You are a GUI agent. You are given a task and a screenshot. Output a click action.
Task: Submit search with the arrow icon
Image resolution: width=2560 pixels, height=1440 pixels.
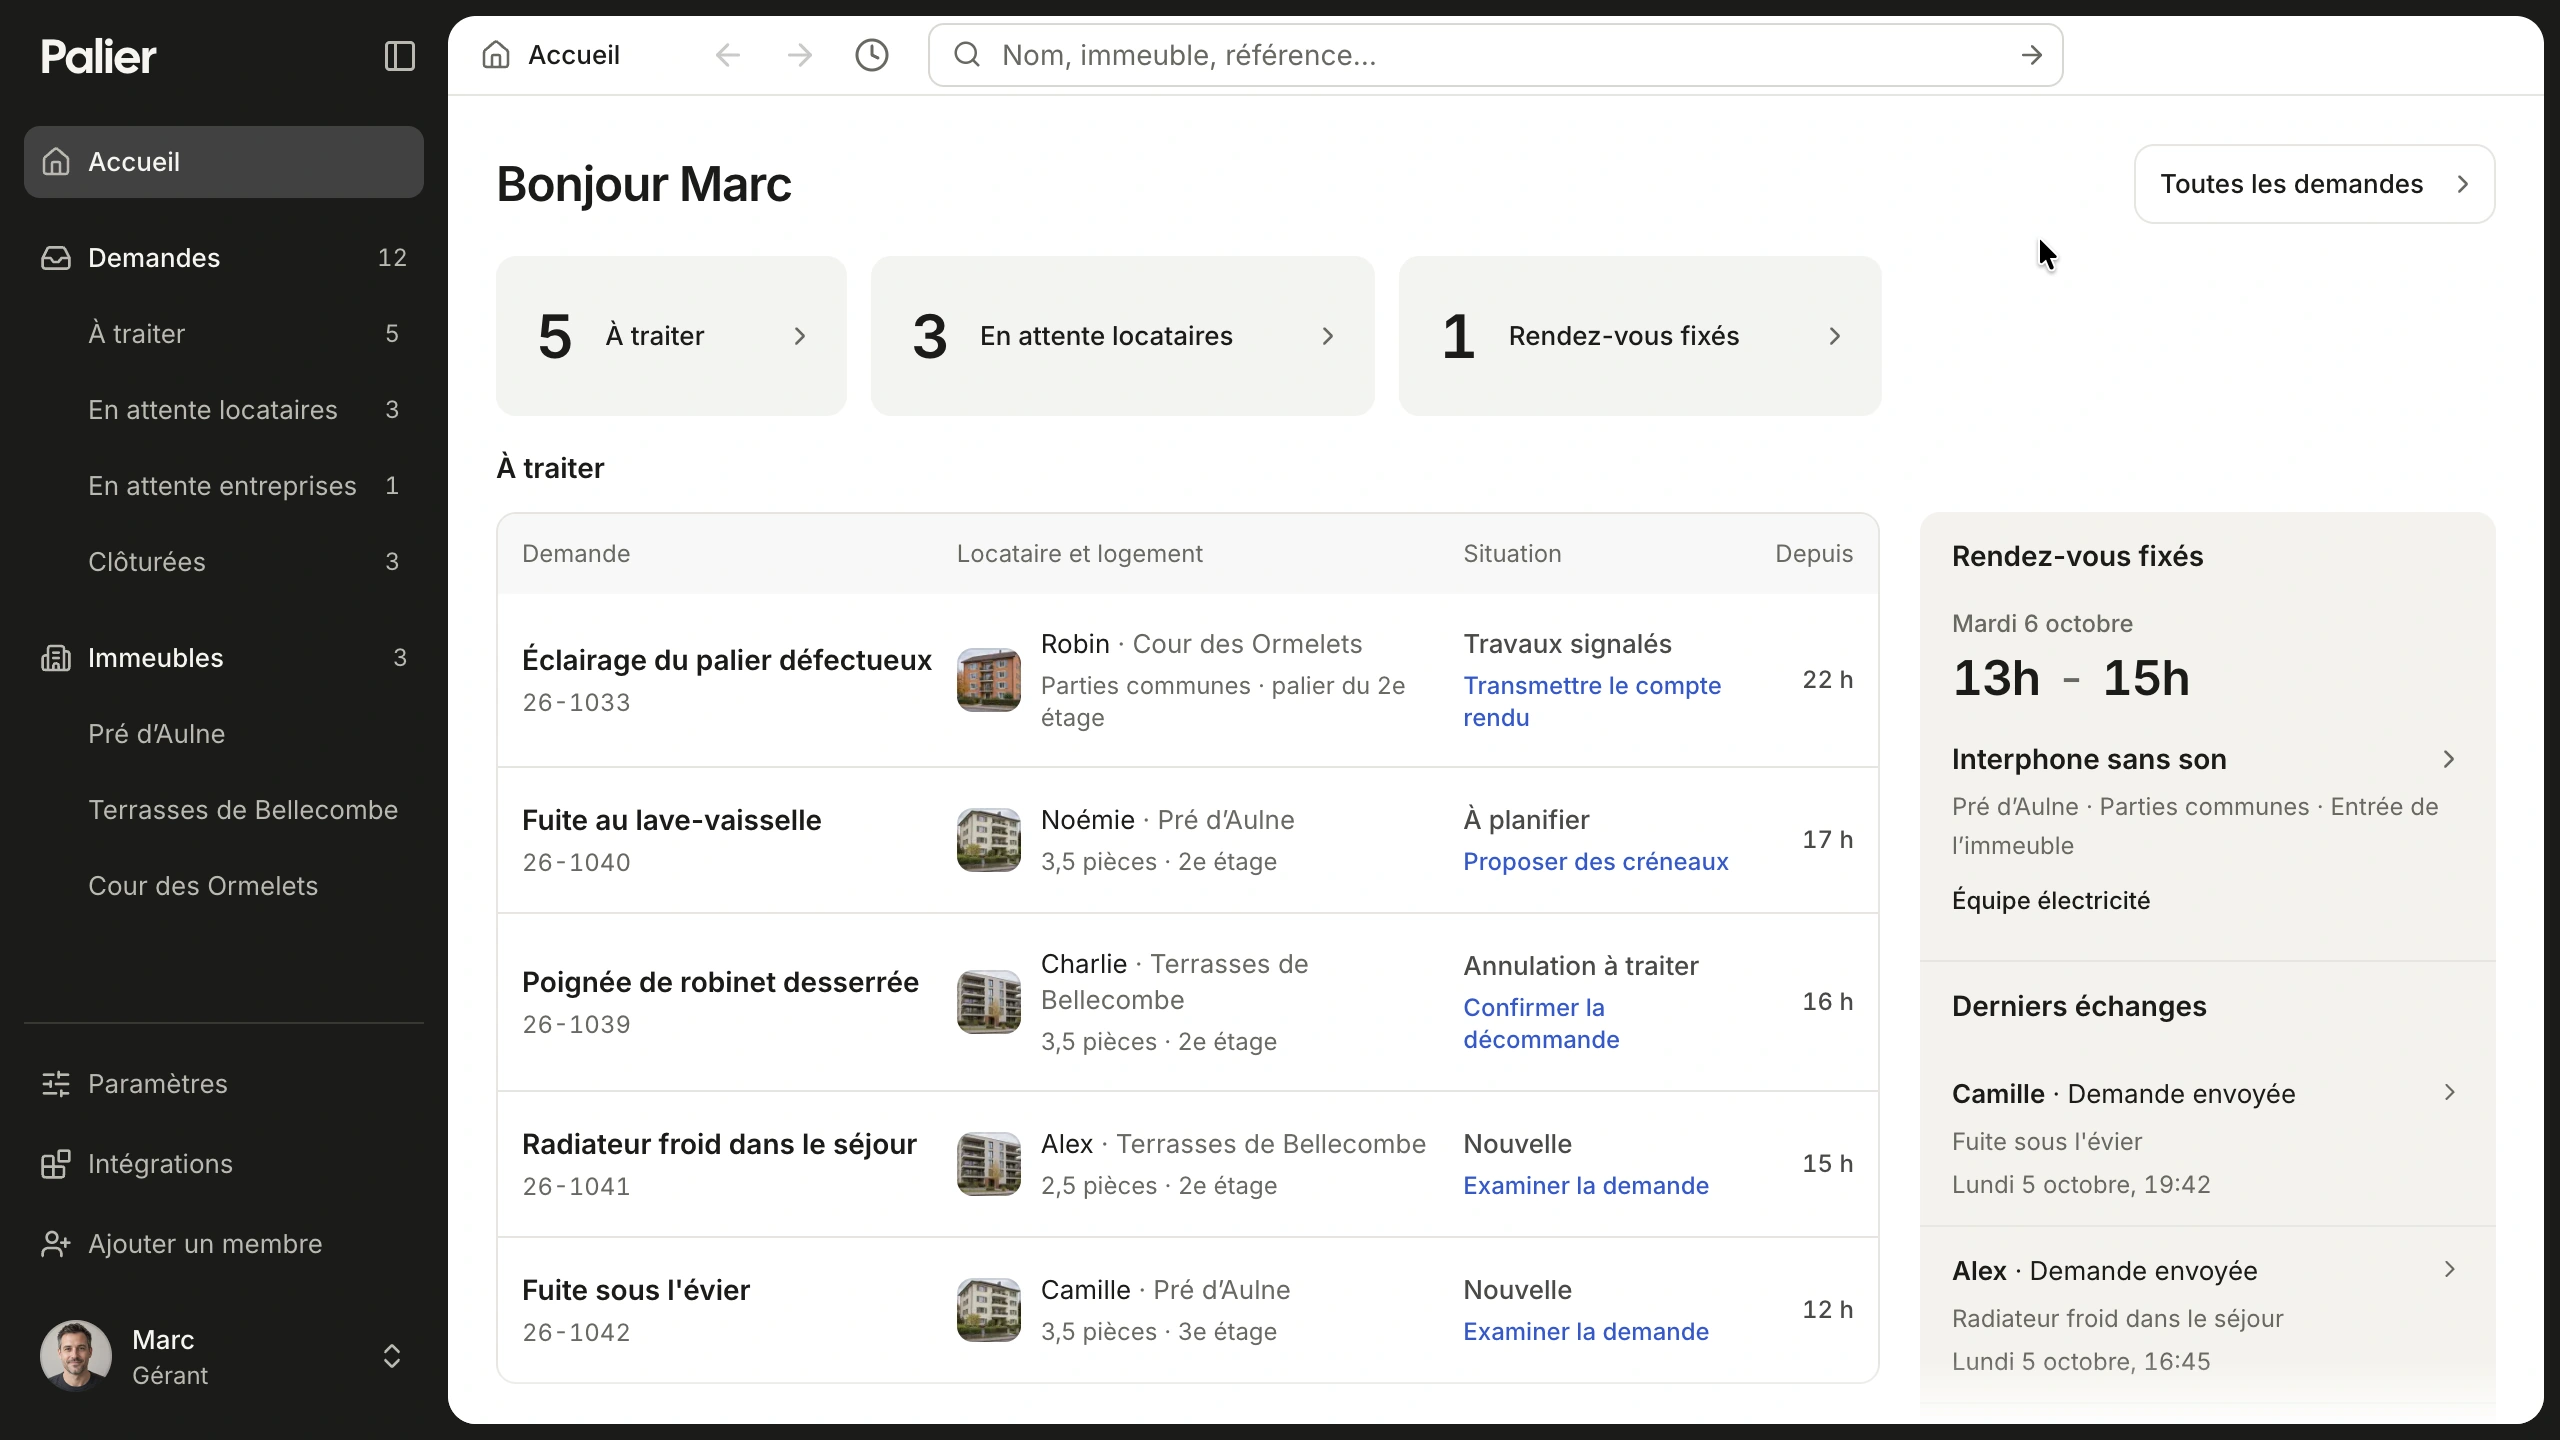(2031, 55)
